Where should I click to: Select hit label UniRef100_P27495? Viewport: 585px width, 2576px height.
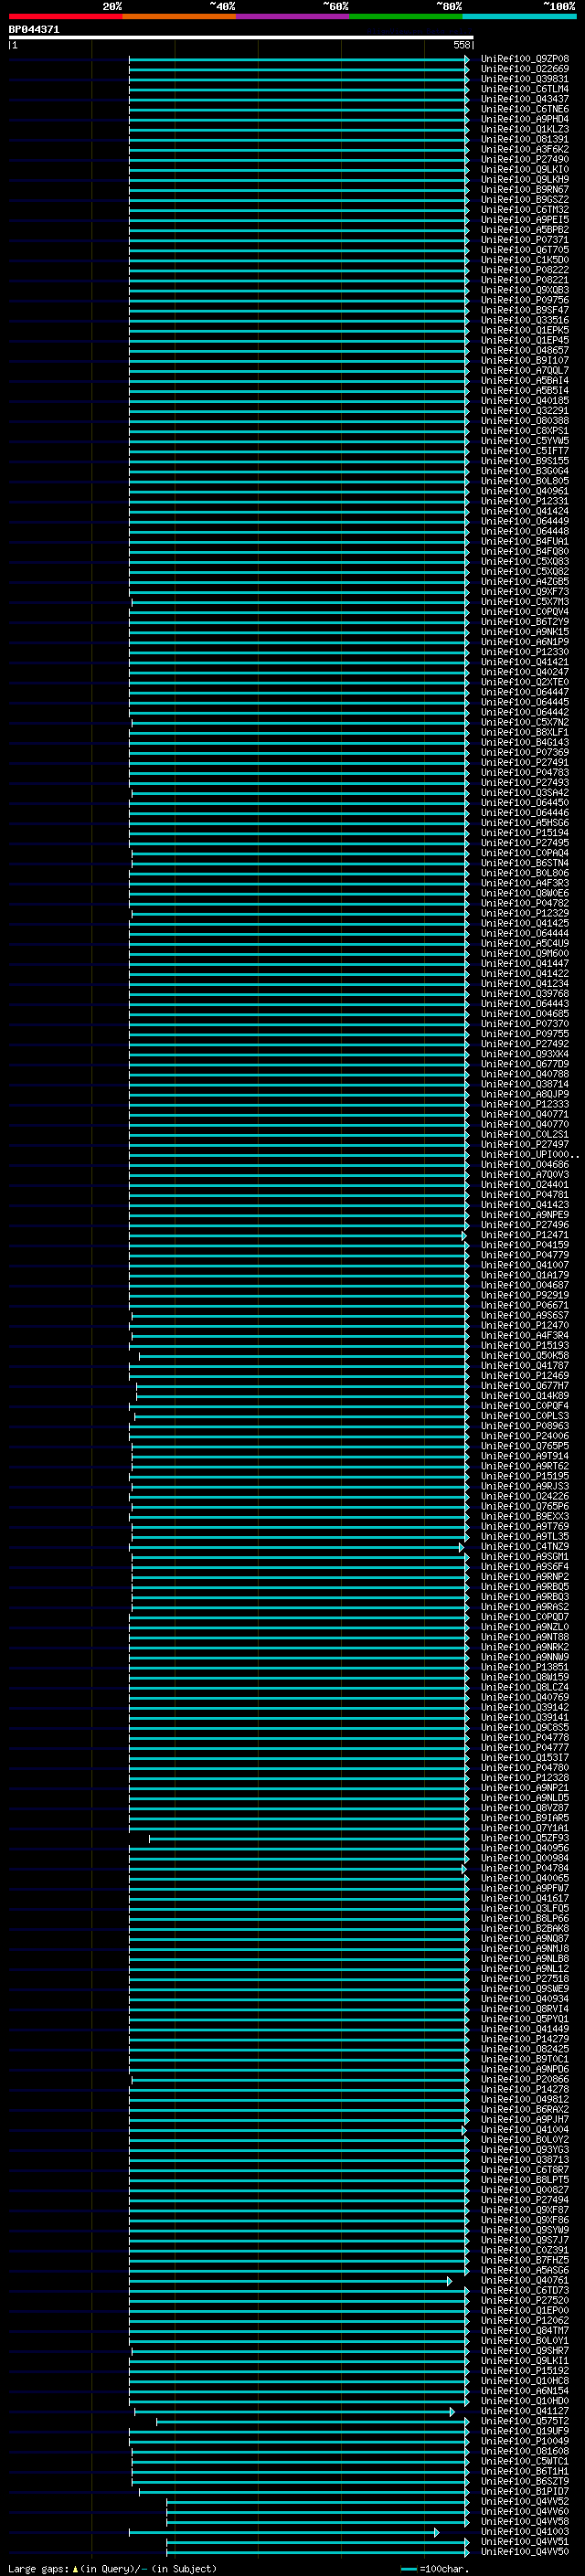click(524, 843)
